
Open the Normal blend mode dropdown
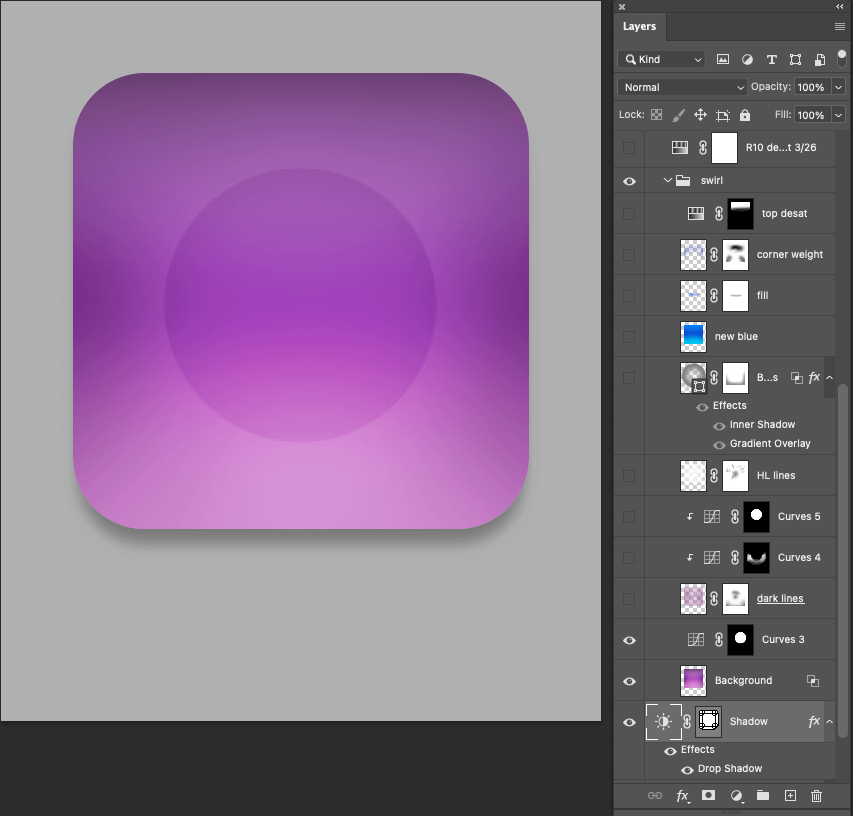(x=682, y=88)
